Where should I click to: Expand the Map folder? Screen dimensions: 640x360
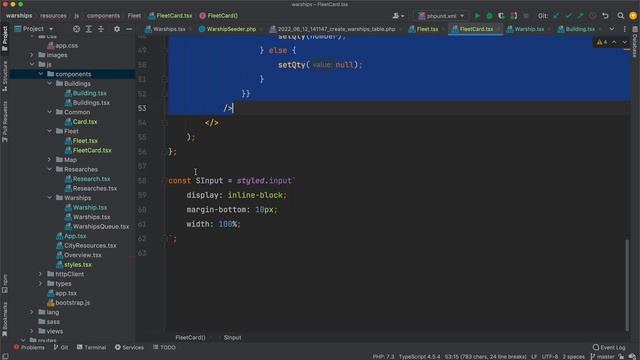click(49, 160)
